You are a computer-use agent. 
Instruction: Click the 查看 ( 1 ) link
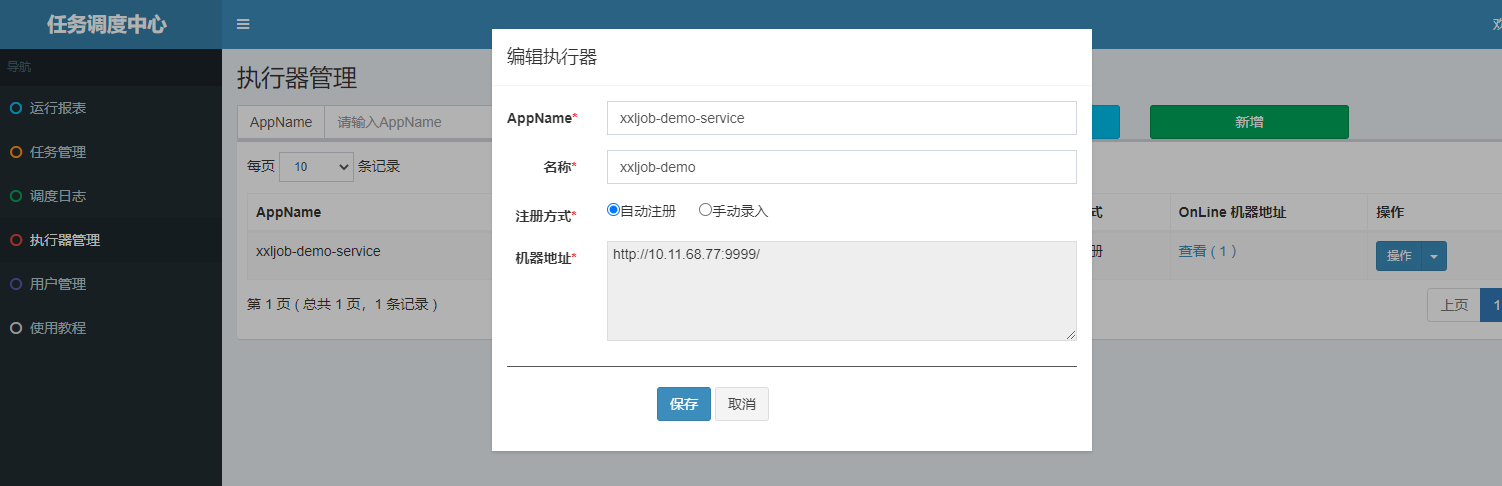coord(1207,251)
